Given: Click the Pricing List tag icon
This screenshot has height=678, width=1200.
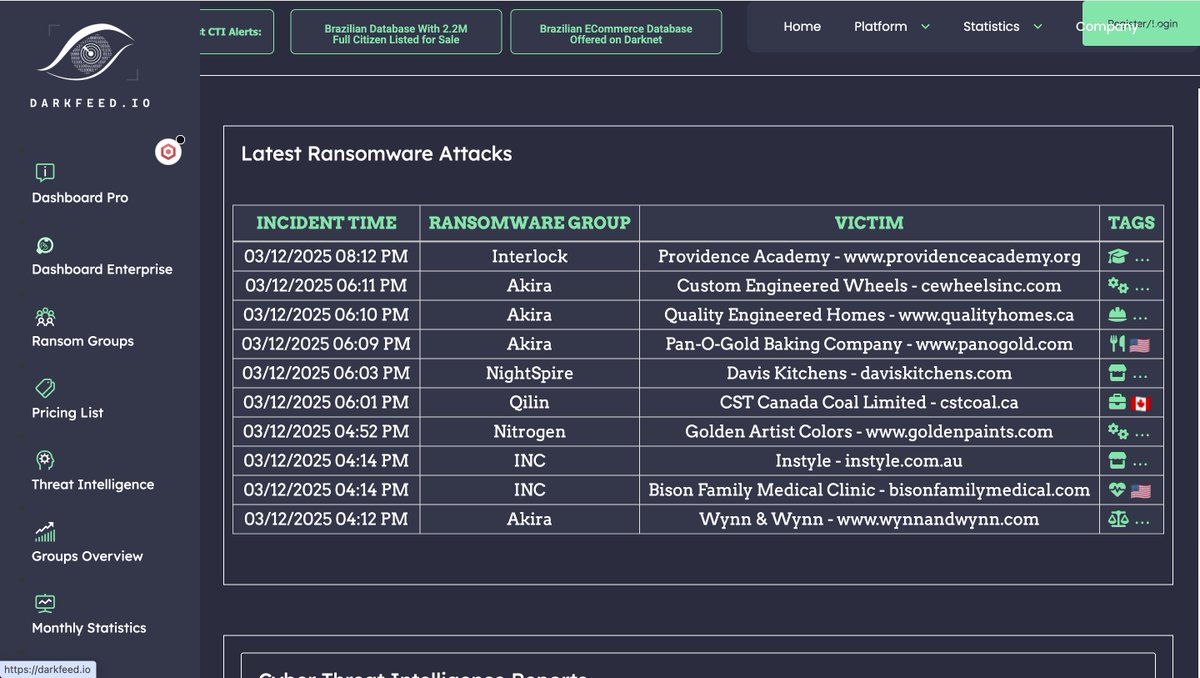Looking at the screenshot, I should (x=45, y=388).
